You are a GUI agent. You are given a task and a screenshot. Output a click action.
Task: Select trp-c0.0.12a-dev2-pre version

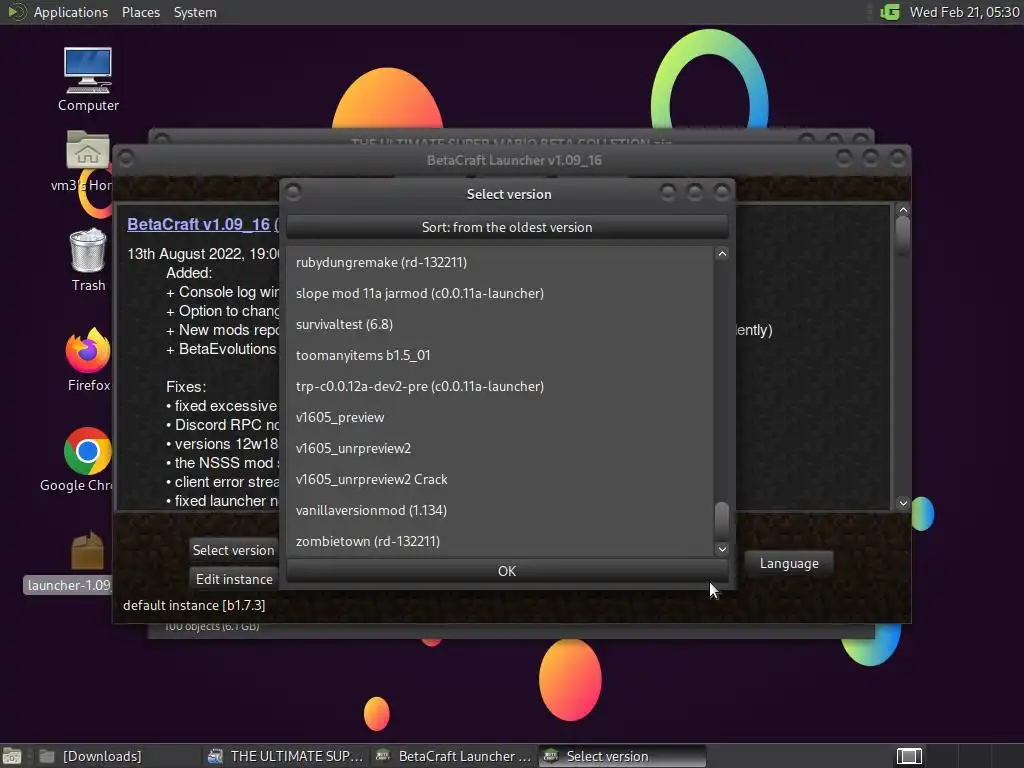[500, 386]
